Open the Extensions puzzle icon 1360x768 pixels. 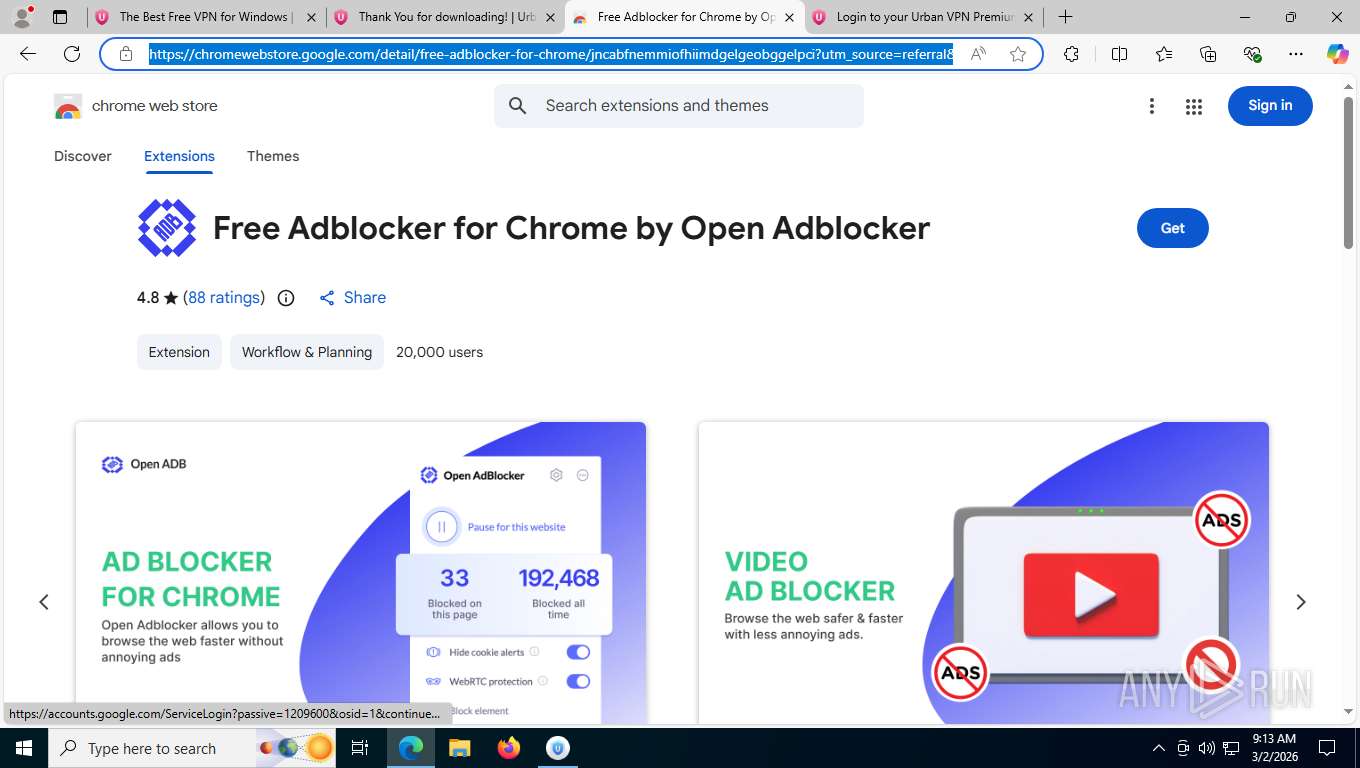(1071, 54)
